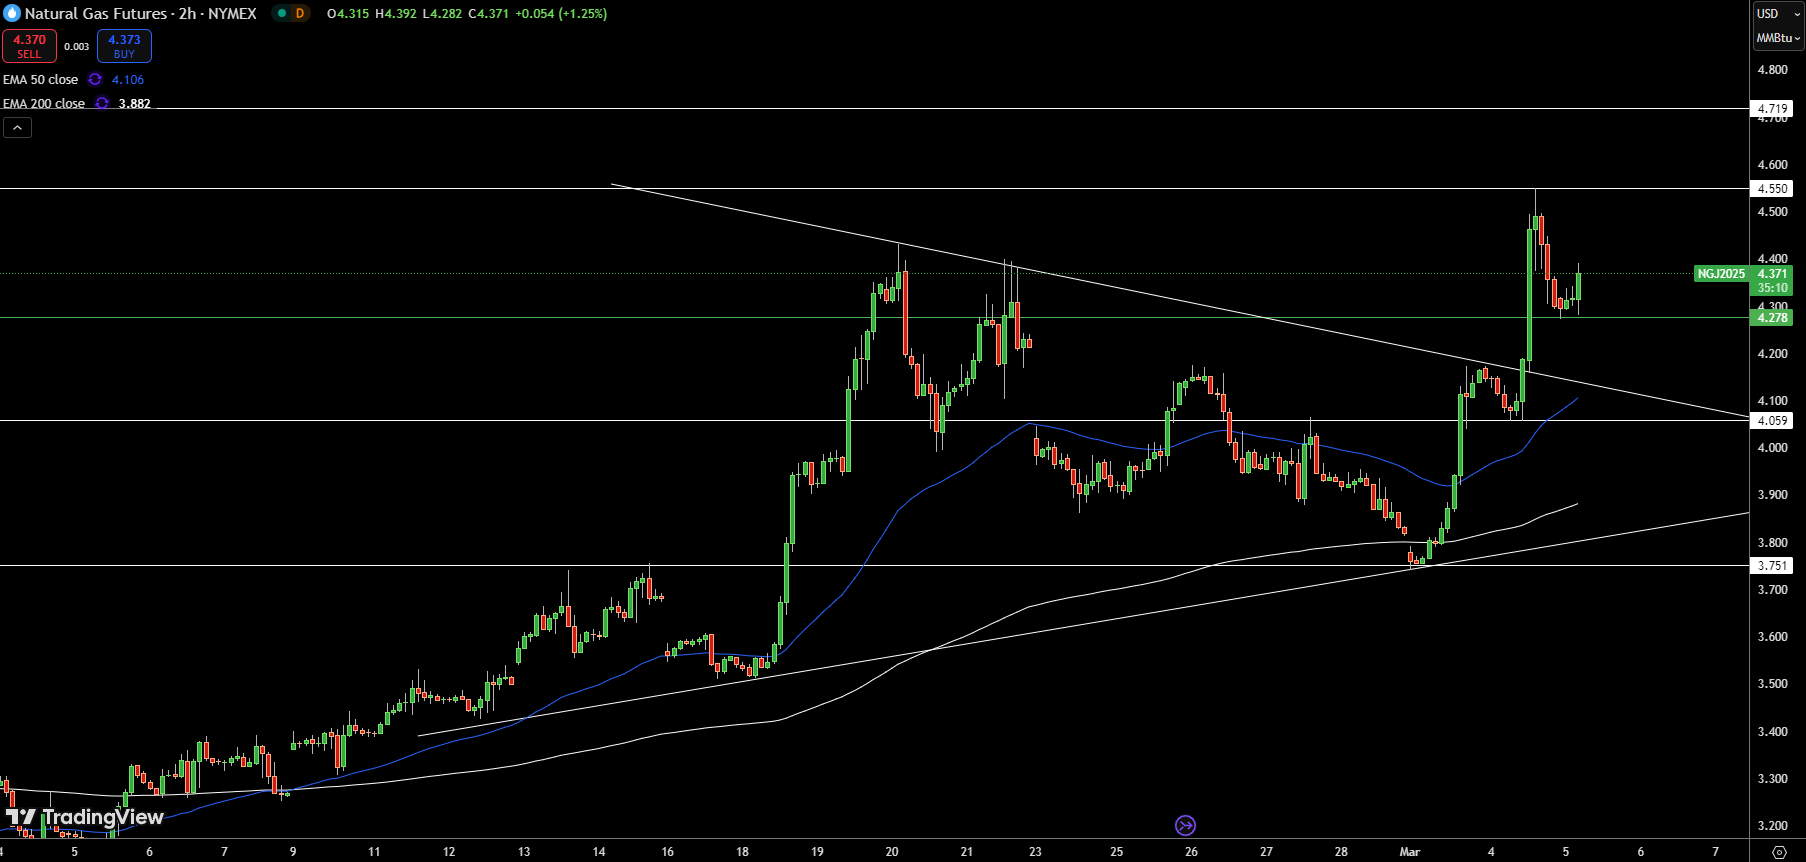
Task: Click the 3.200 price scale label
Action: coord(1772,825)
